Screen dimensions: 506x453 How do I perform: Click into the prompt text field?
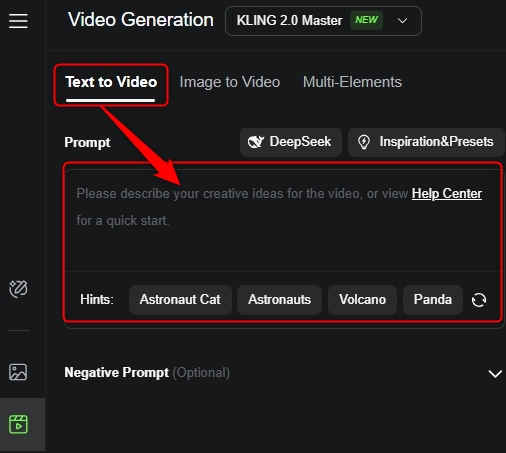tap(283, 221)
